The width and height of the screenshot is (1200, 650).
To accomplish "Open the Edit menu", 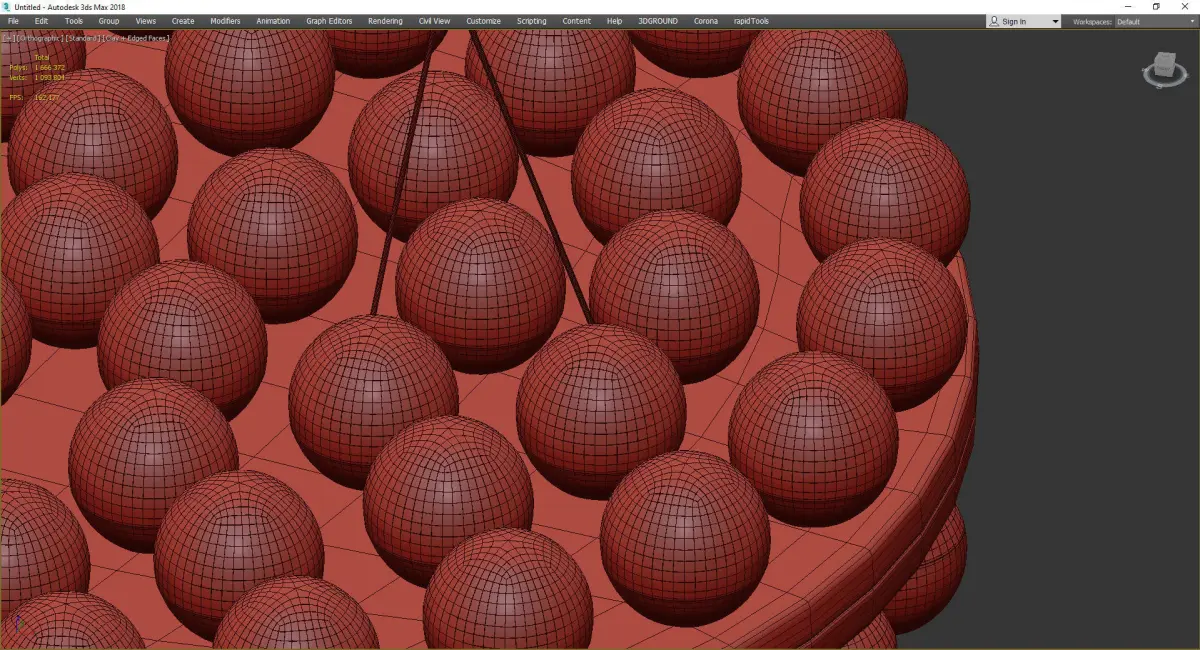I will point(41,21).
